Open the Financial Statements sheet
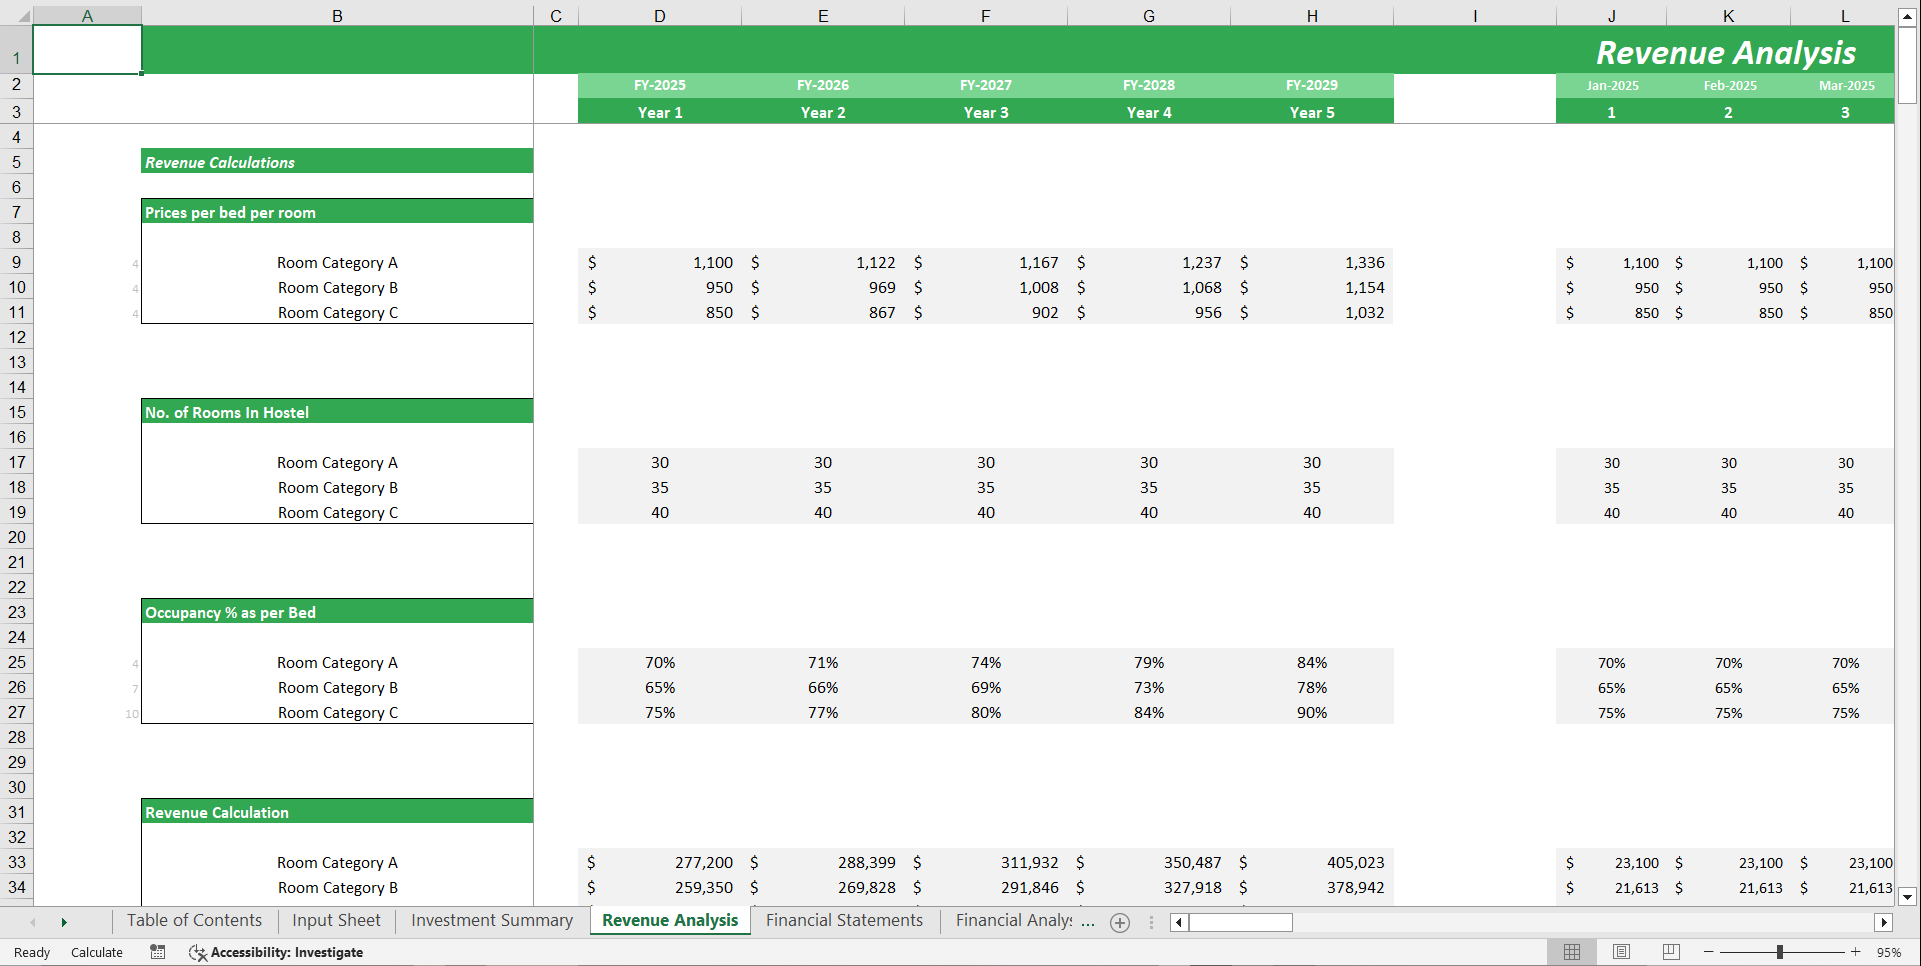Image resolution: width=1921 pixels, height=966 pixels. pyautogui.click(x=844, y=920)
